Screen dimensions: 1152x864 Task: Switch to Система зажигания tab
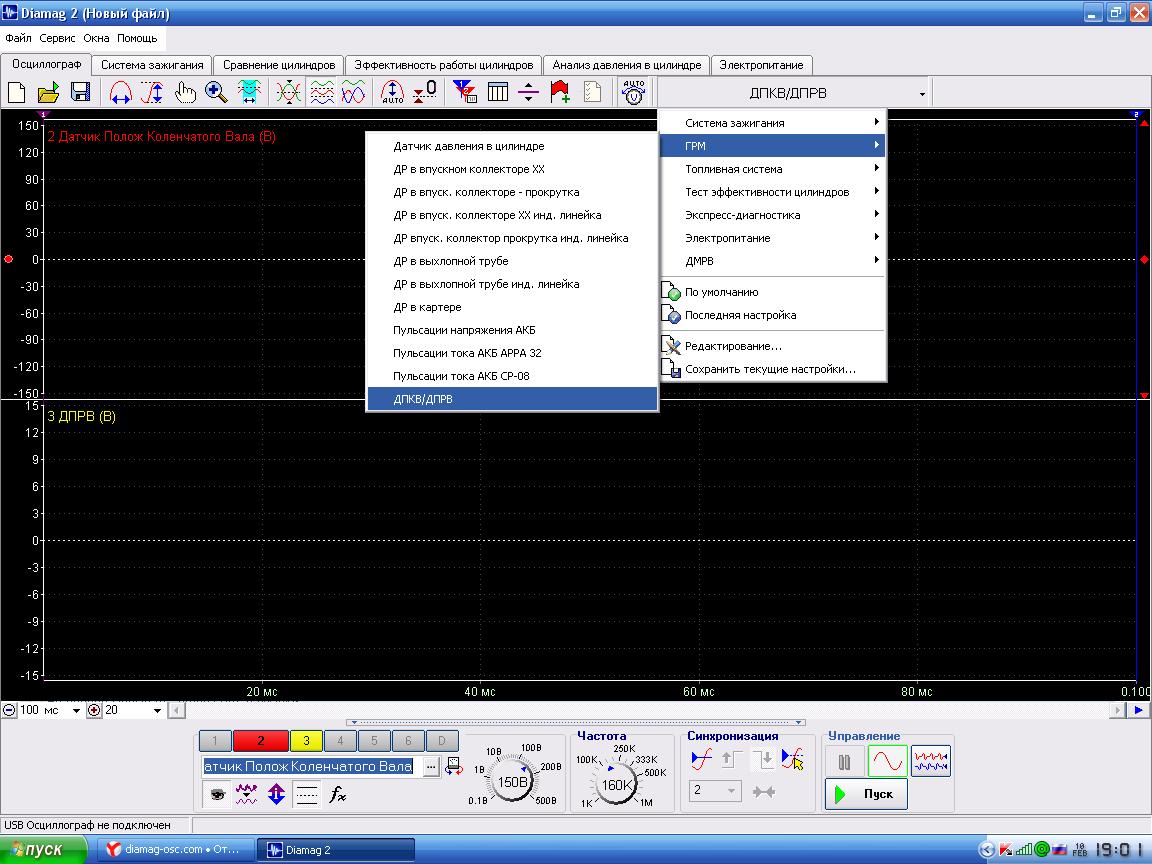tap(152, 65)
